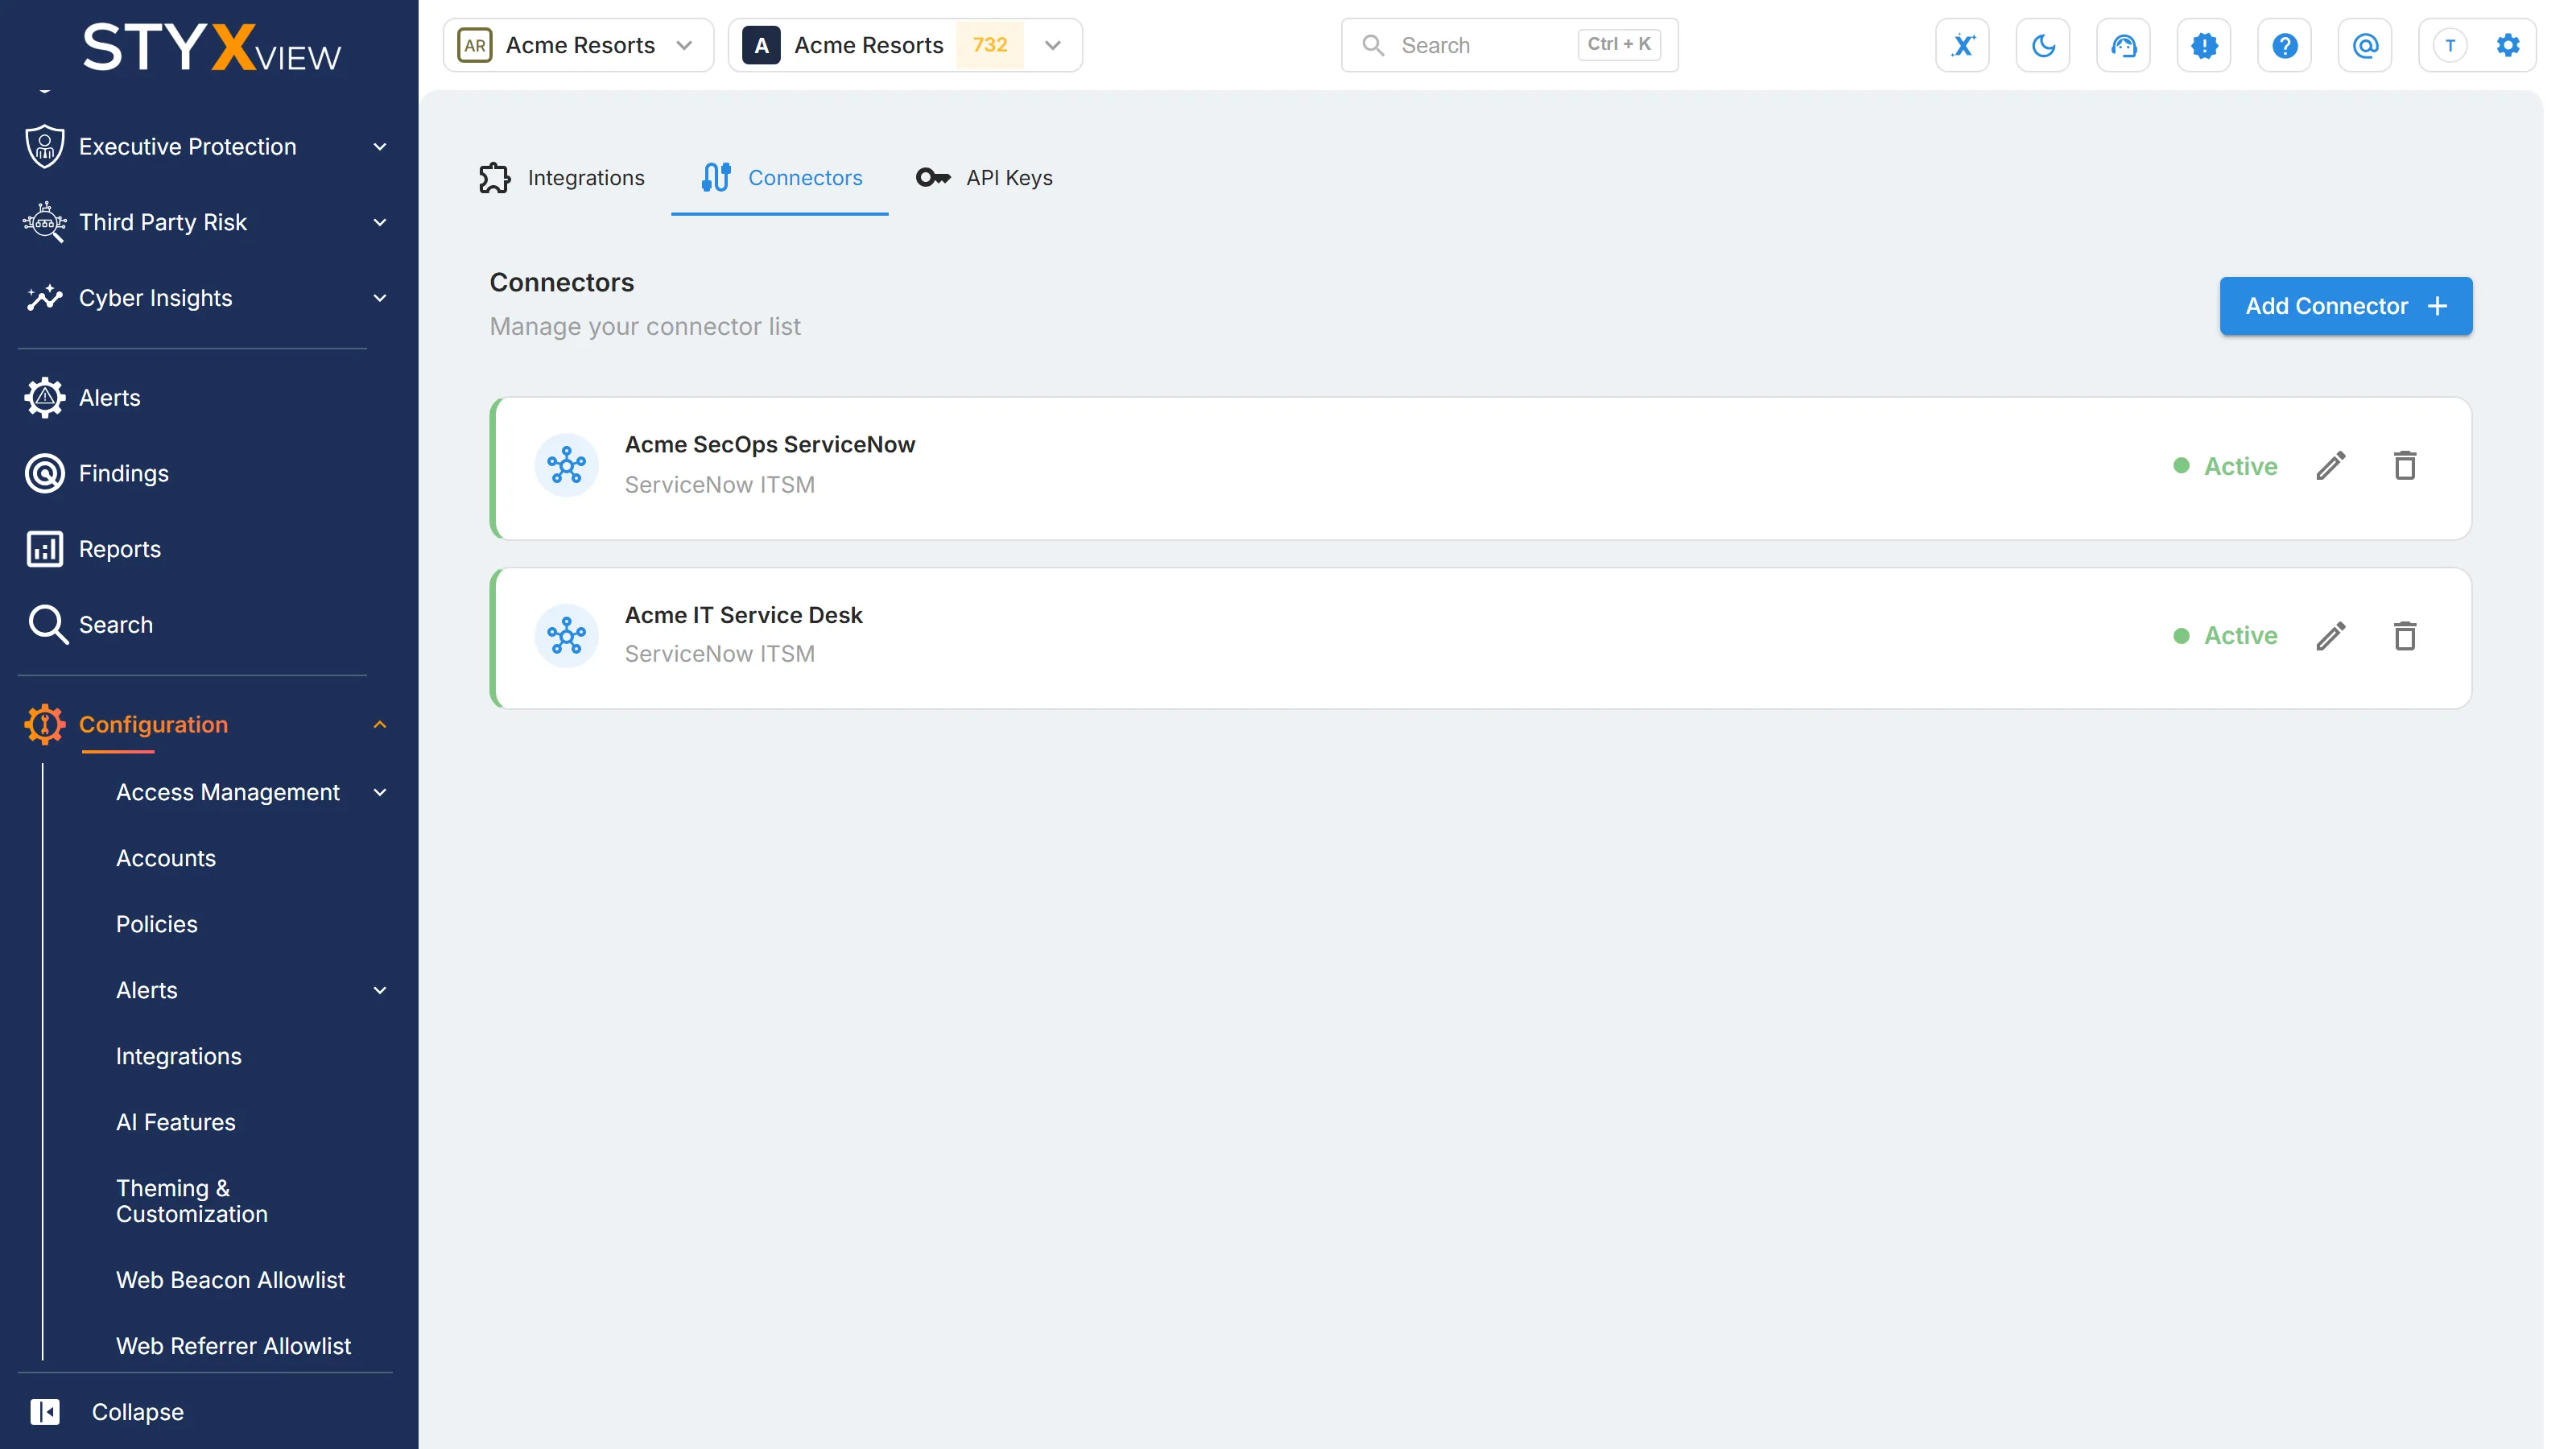Open the Acme Resorts 732 account dropdown
This screenshot has height=1449, width=2576.
pos(905,45)
